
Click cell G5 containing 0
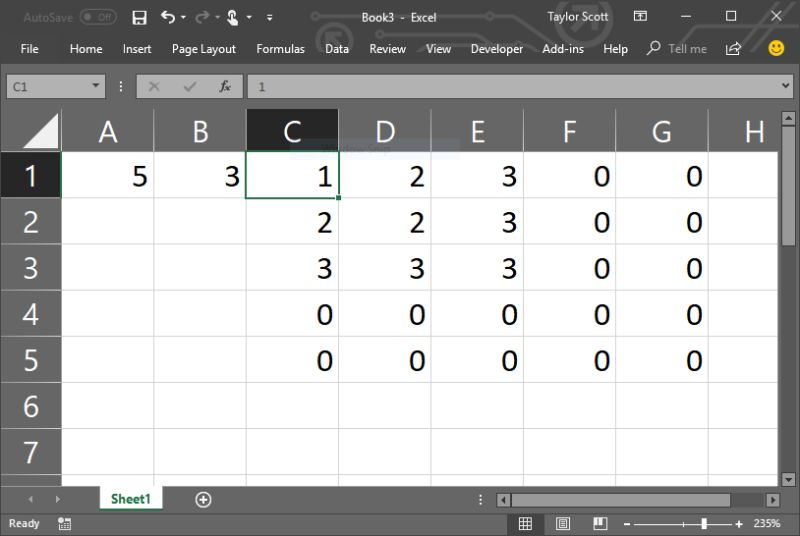tap(662, 360)
